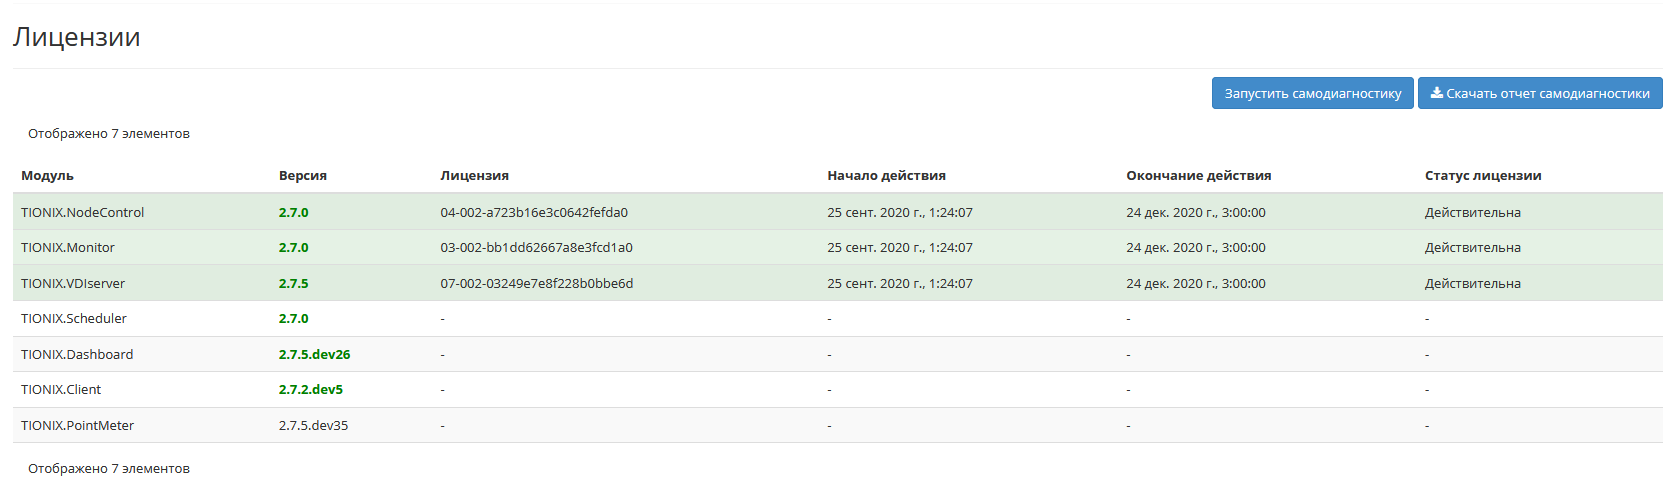This screenshot has height=486, width=1675.
Task: Click the TIONIX.VDIserver module name
Action: click(73, 283)
